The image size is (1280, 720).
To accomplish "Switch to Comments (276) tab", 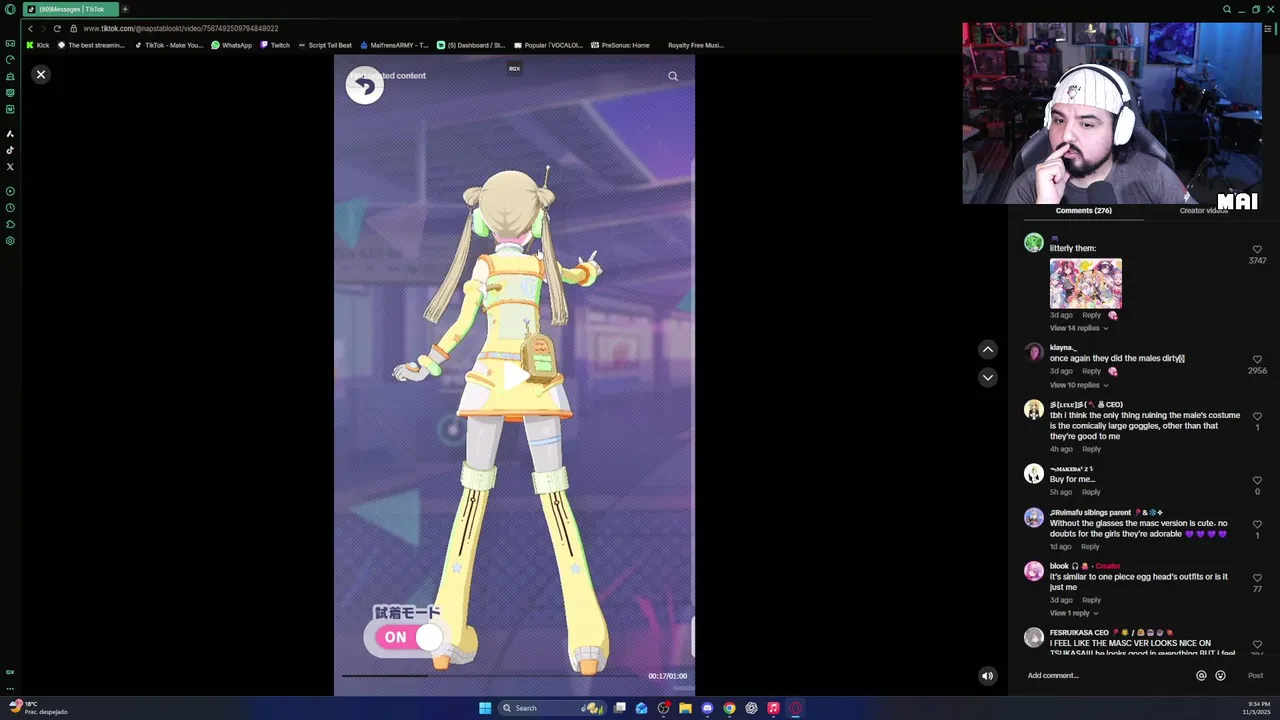I will tap(1083, 211).
